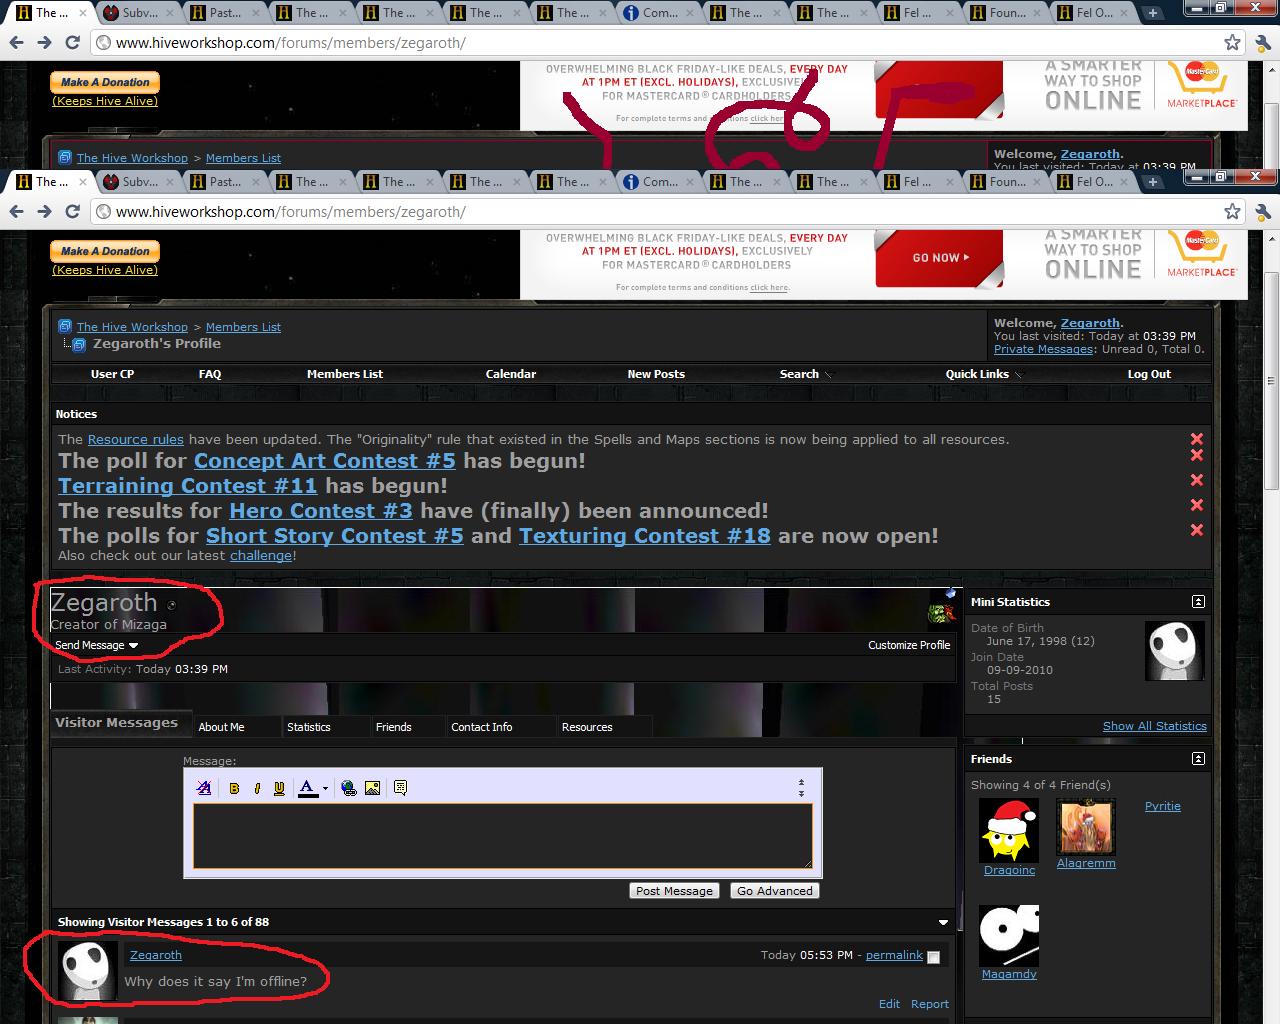Click the Go Advanced button
Image resolution: width=1280 pixels, height=1024 pixels.
[x=775, y=891]
